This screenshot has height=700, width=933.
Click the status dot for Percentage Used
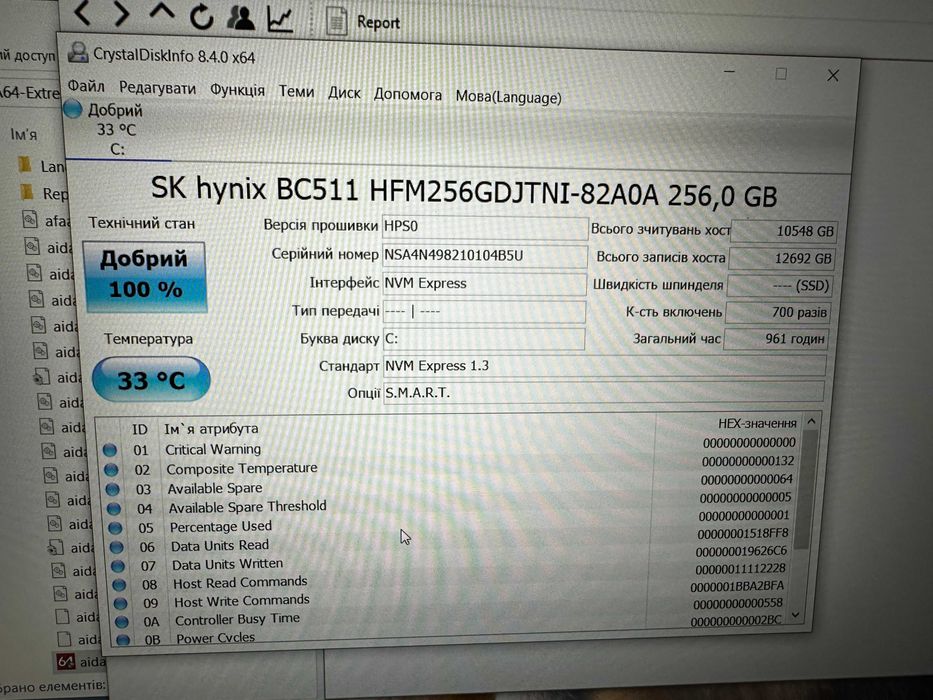tap(115, 528)
